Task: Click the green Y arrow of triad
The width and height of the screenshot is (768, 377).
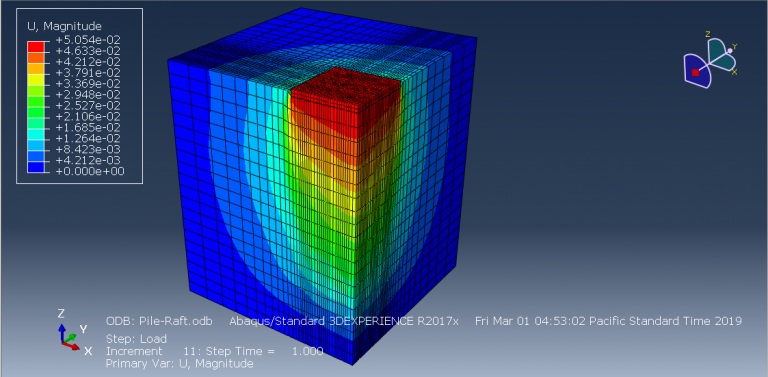Action: [x=70, y=338]
